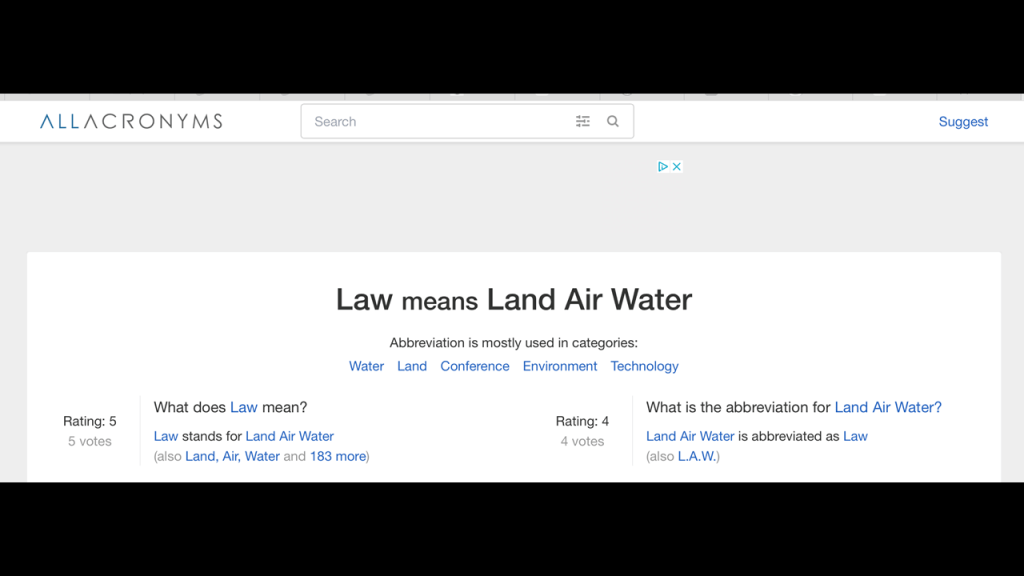Select the Water category link

pos(366,366)
